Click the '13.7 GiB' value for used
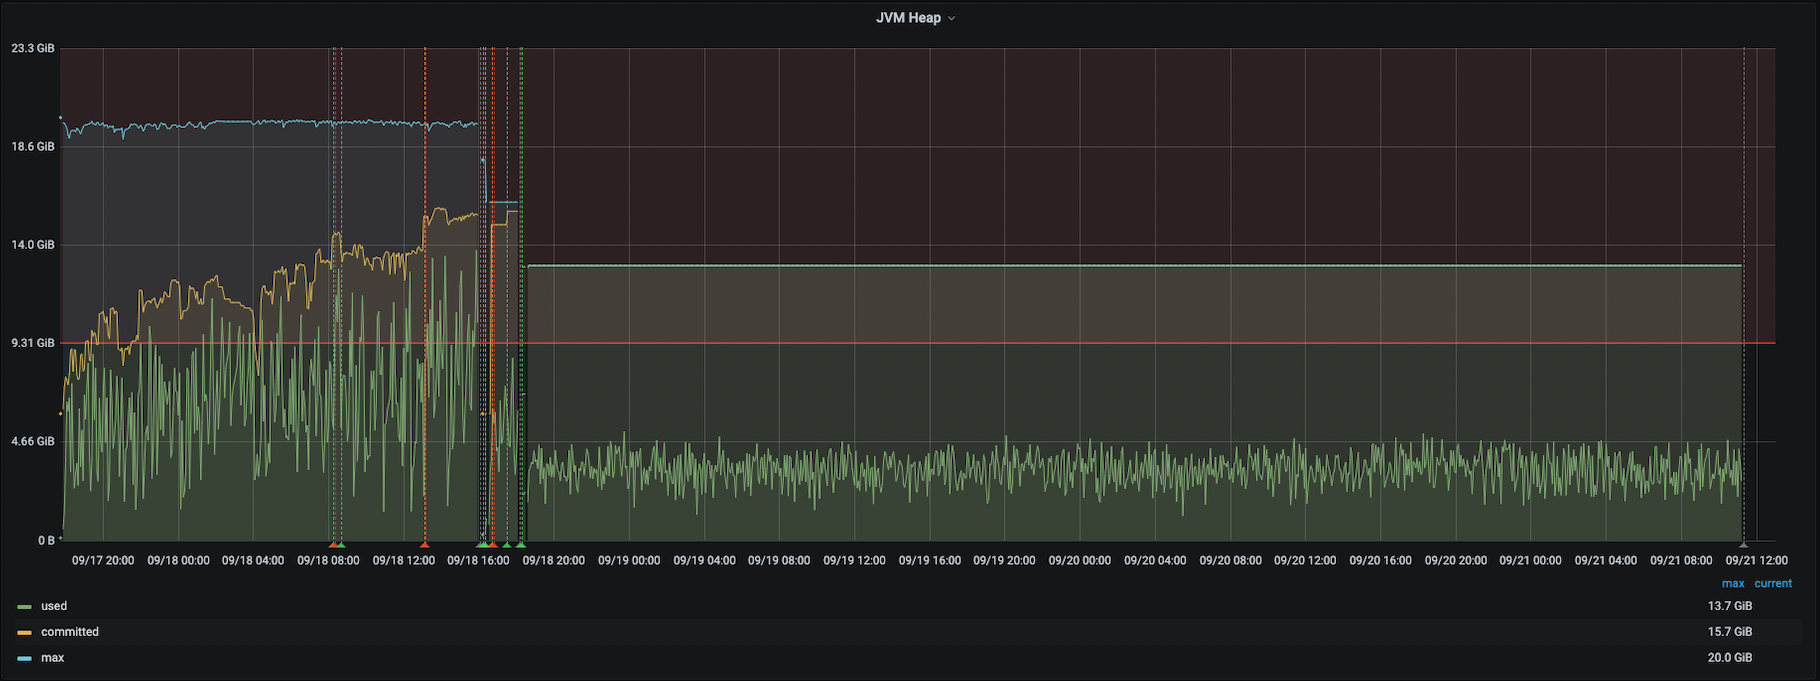 pyautogui.click(x=1730, y=606)
